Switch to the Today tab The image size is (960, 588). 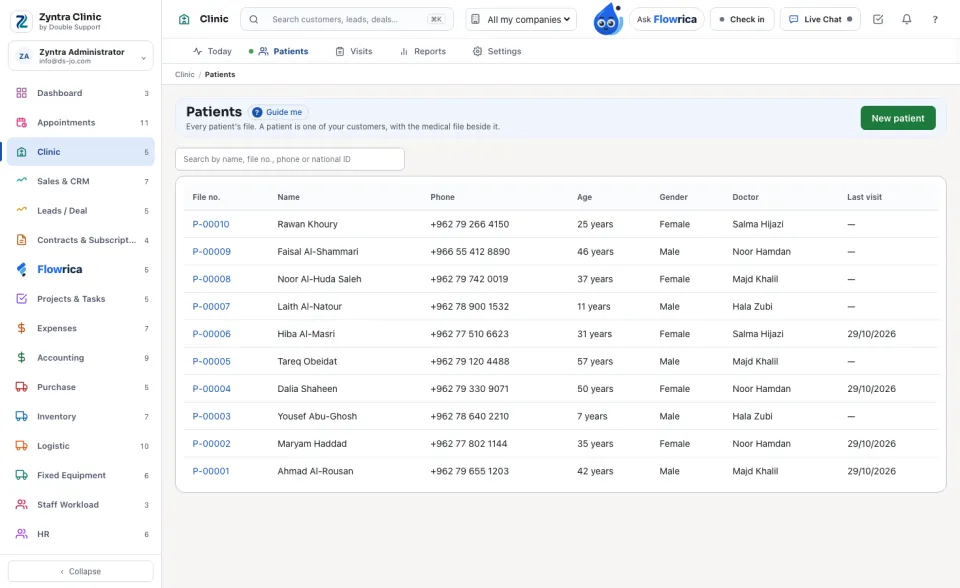pyautogui.click(x=212, y=51)
